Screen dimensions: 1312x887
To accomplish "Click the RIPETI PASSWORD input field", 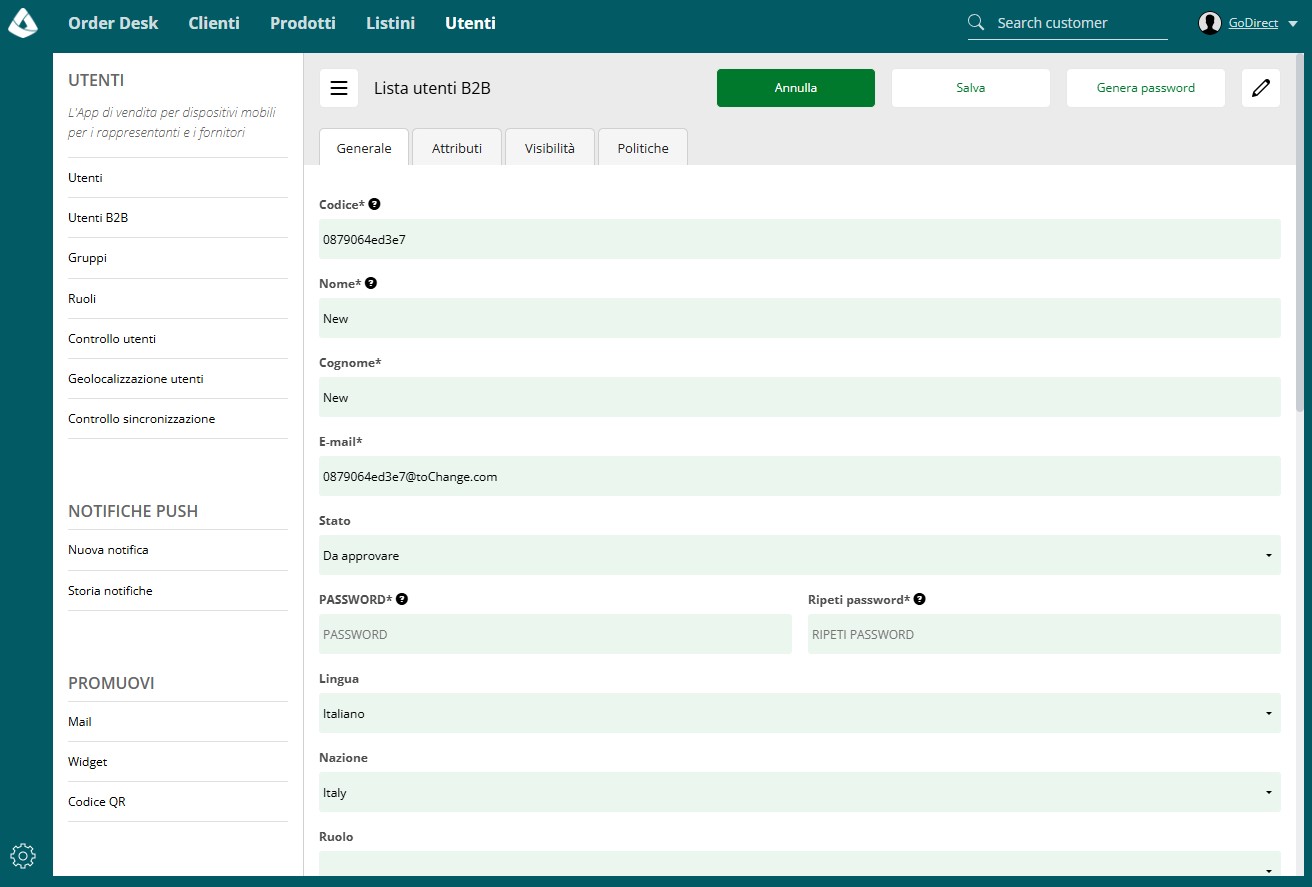I will click(x=1044, y=634).
